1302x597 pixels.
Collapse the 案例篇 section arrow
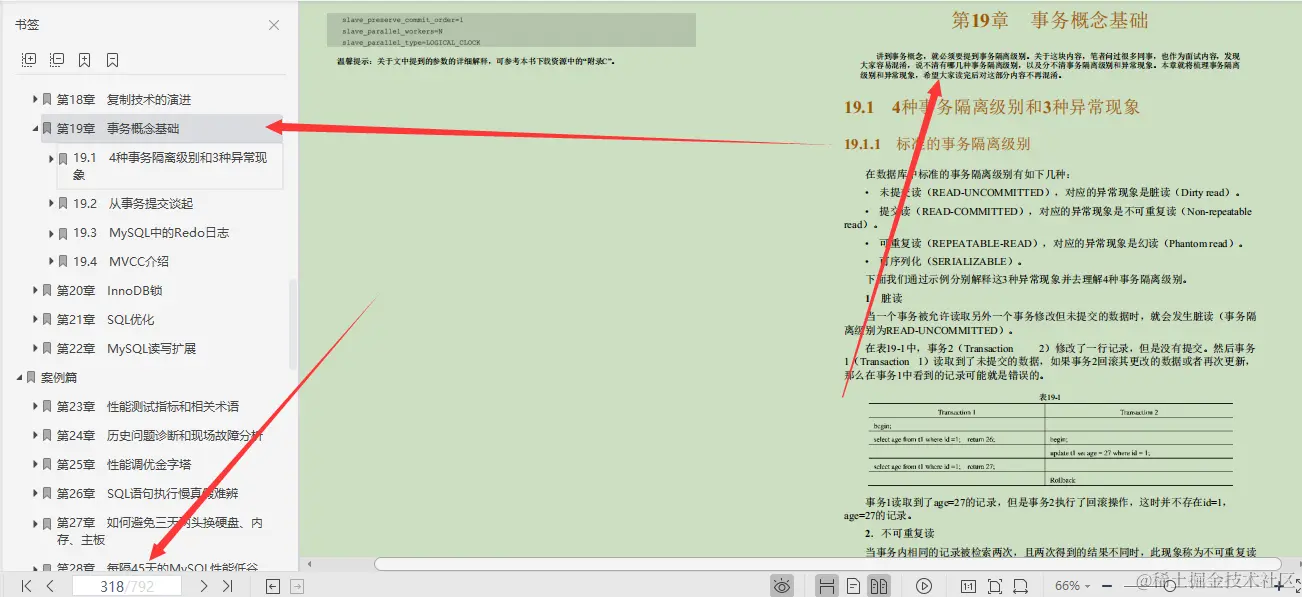tap(19, 377)
